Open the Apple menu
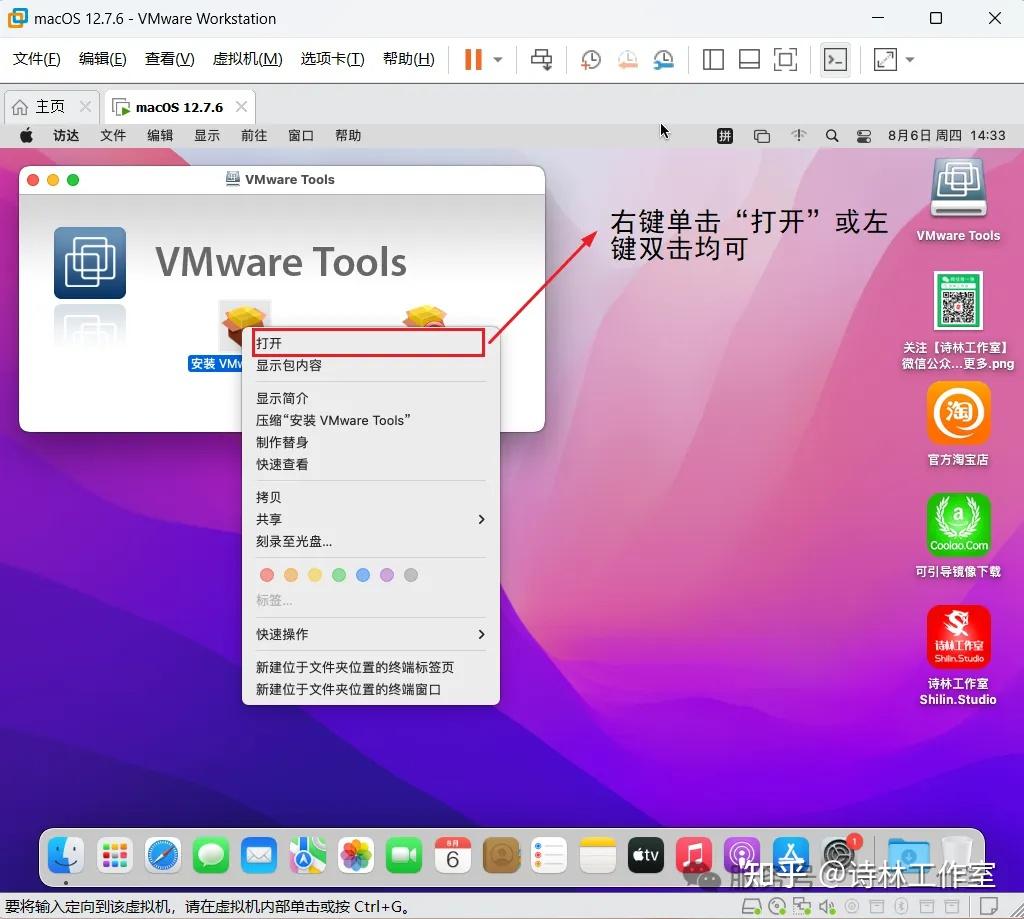The image size is (1024, 919). [x=26, y=135]
